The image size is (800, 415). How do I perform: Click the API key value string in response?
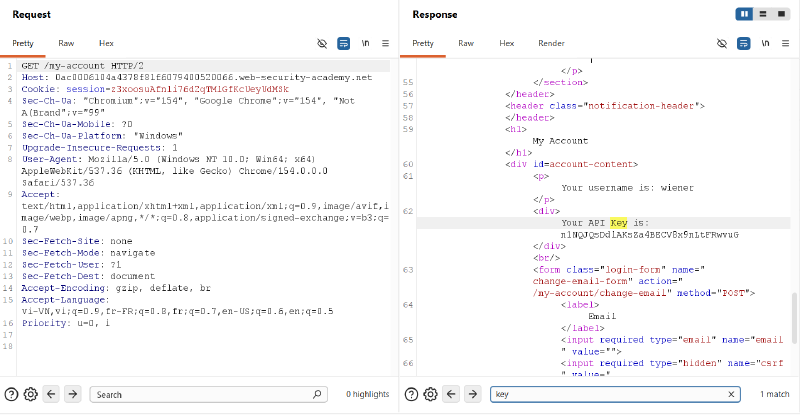(x=649, y=235)
